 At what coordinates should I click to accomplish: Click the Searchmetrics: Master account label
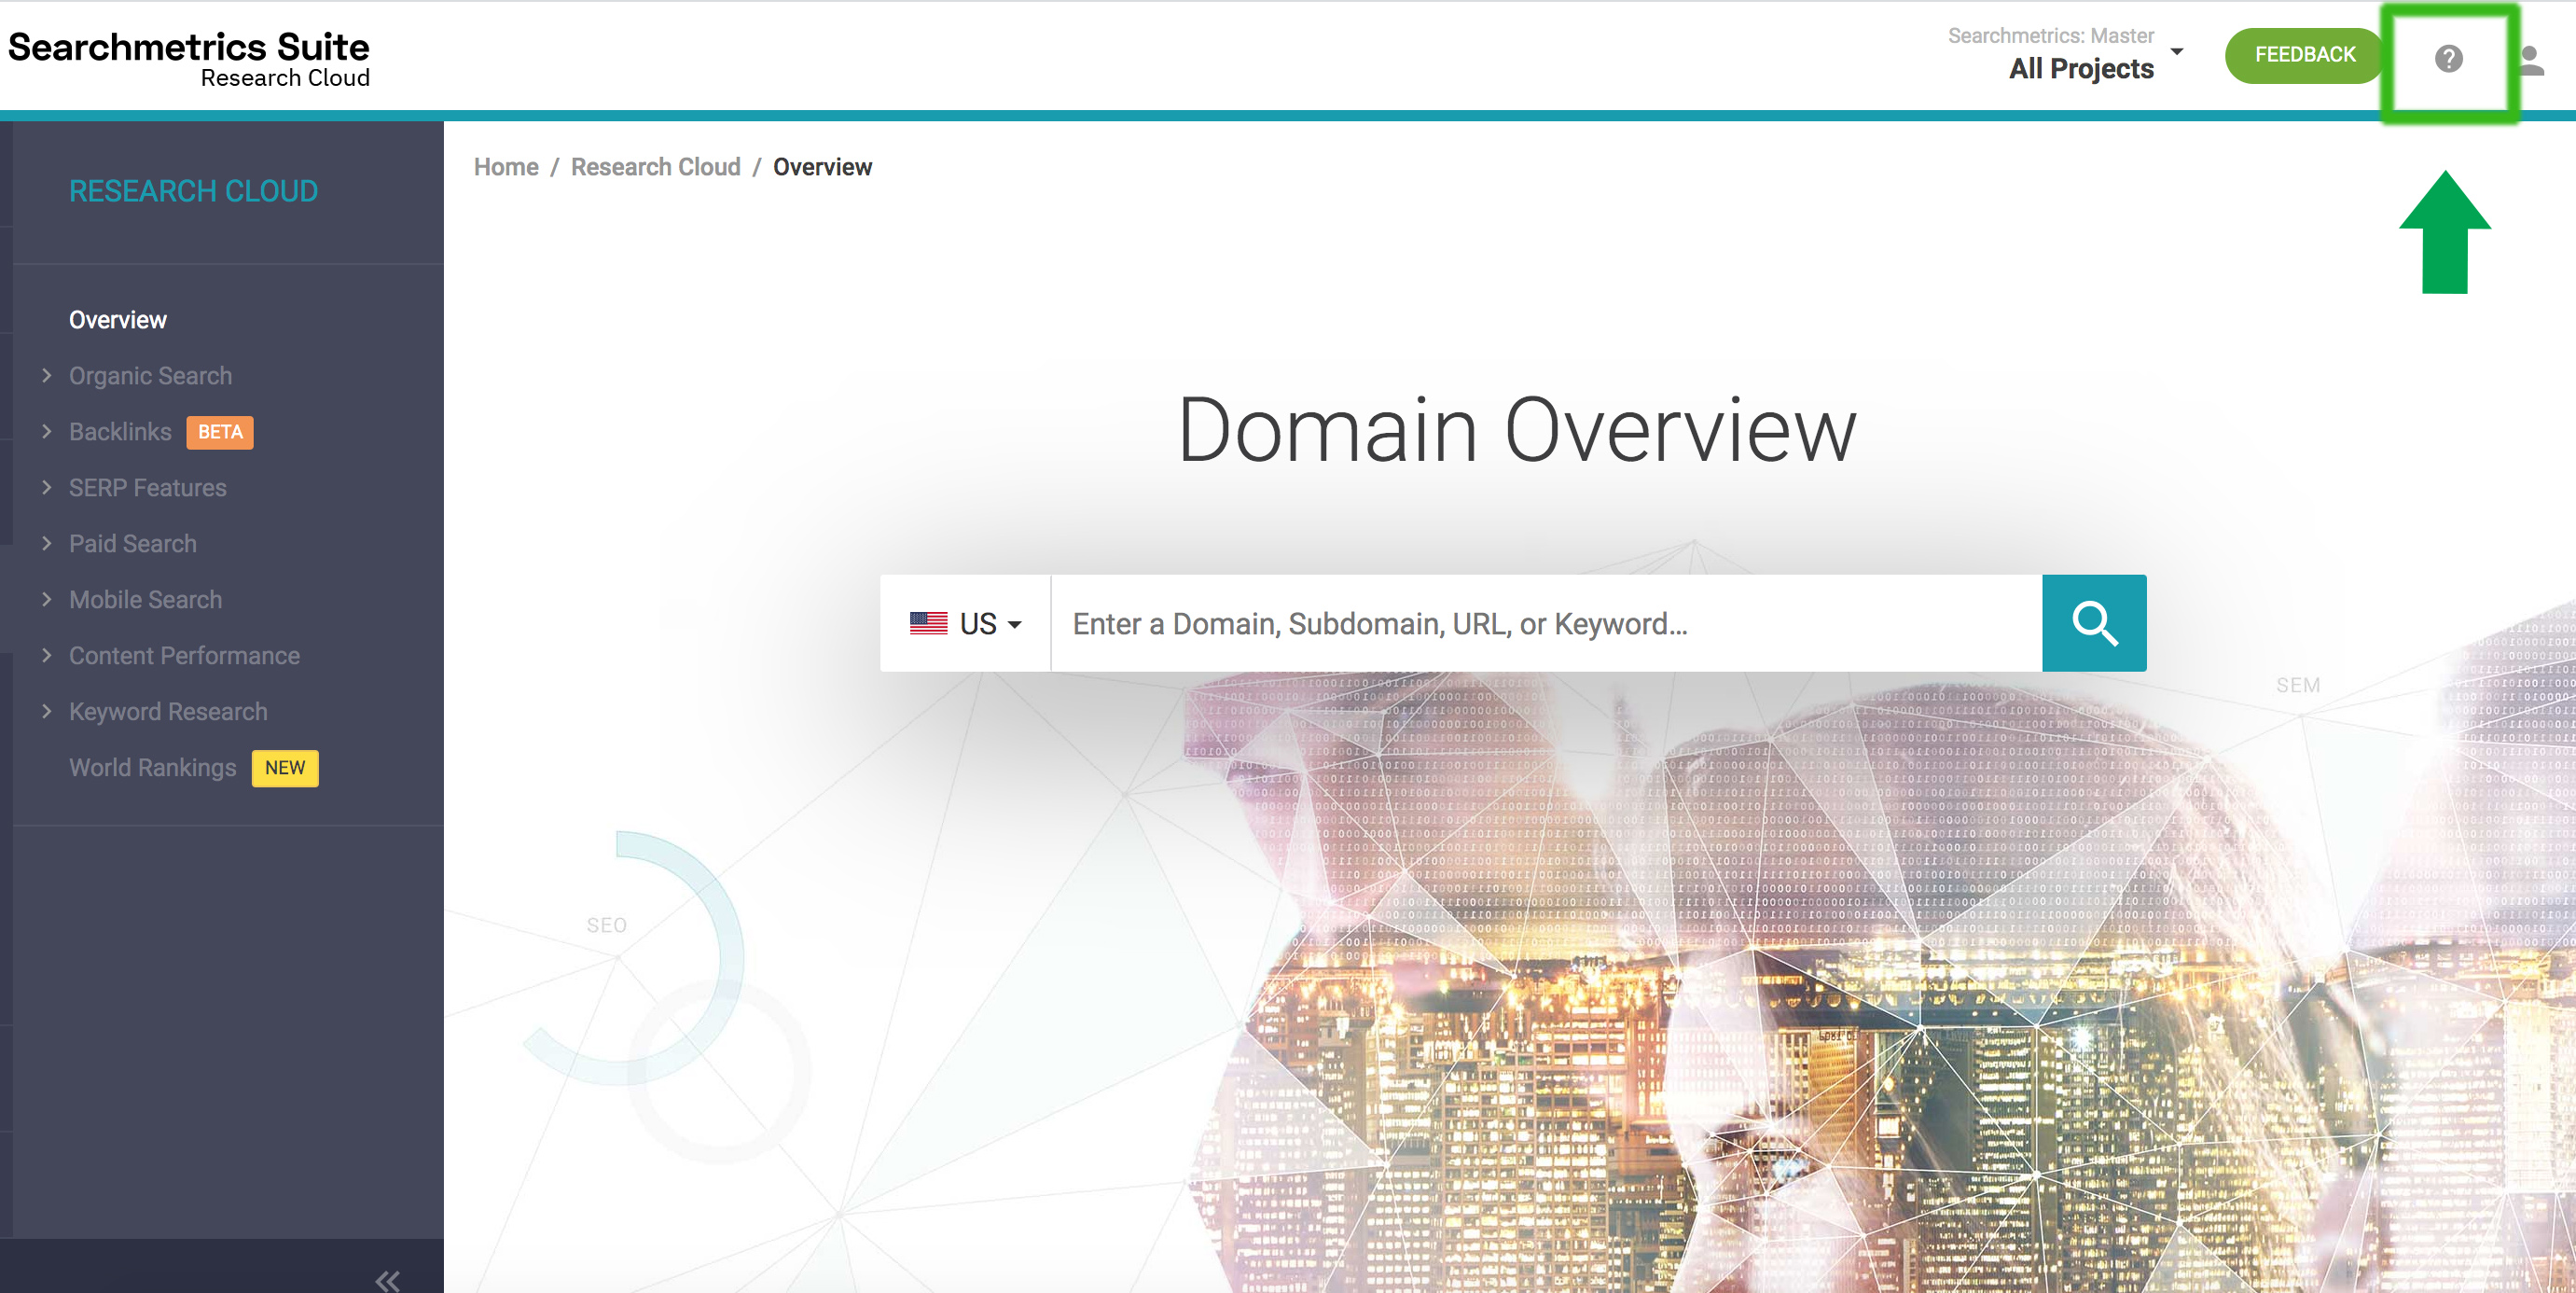(2050, 36)
